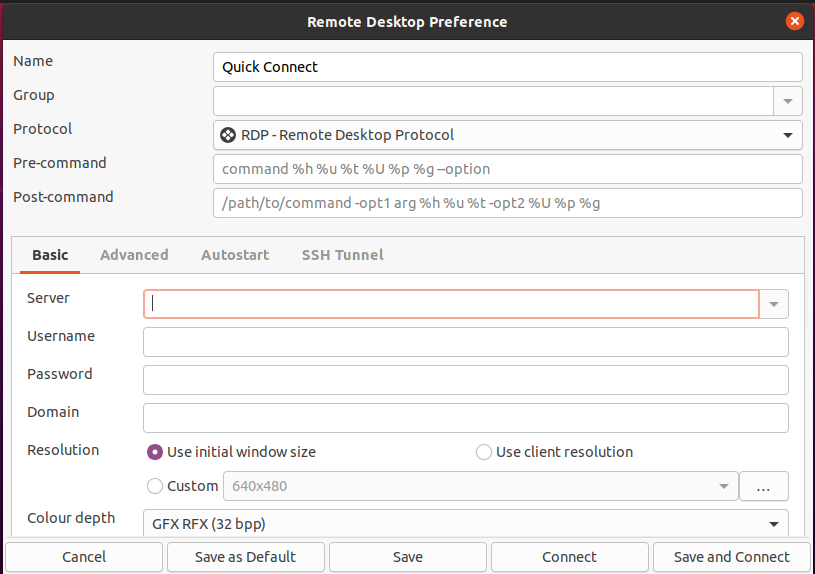
Task: Open the custom resolution 640x480 dropdown
Action: click(x=481, y=486)
